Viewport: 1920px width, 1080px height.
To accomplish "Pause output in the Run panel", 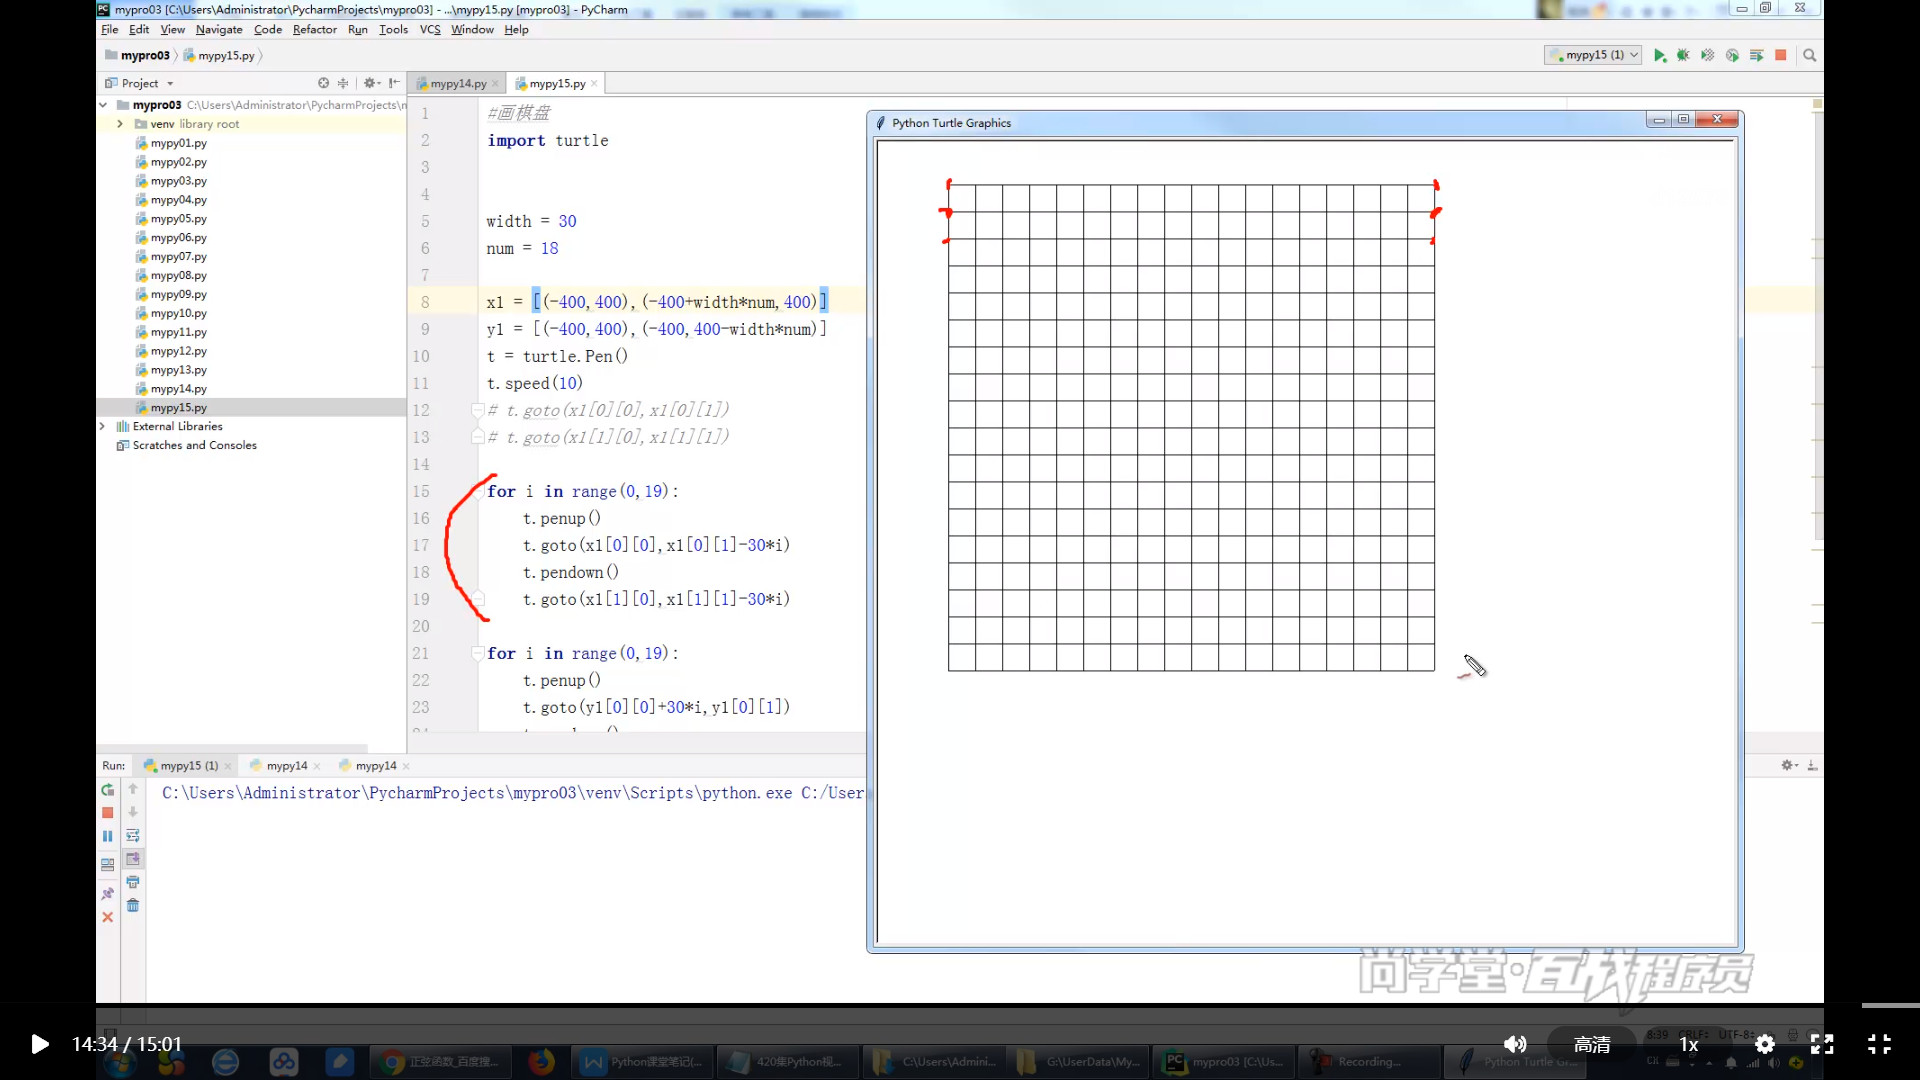I will pyautogui.click(x=108, y=836).
